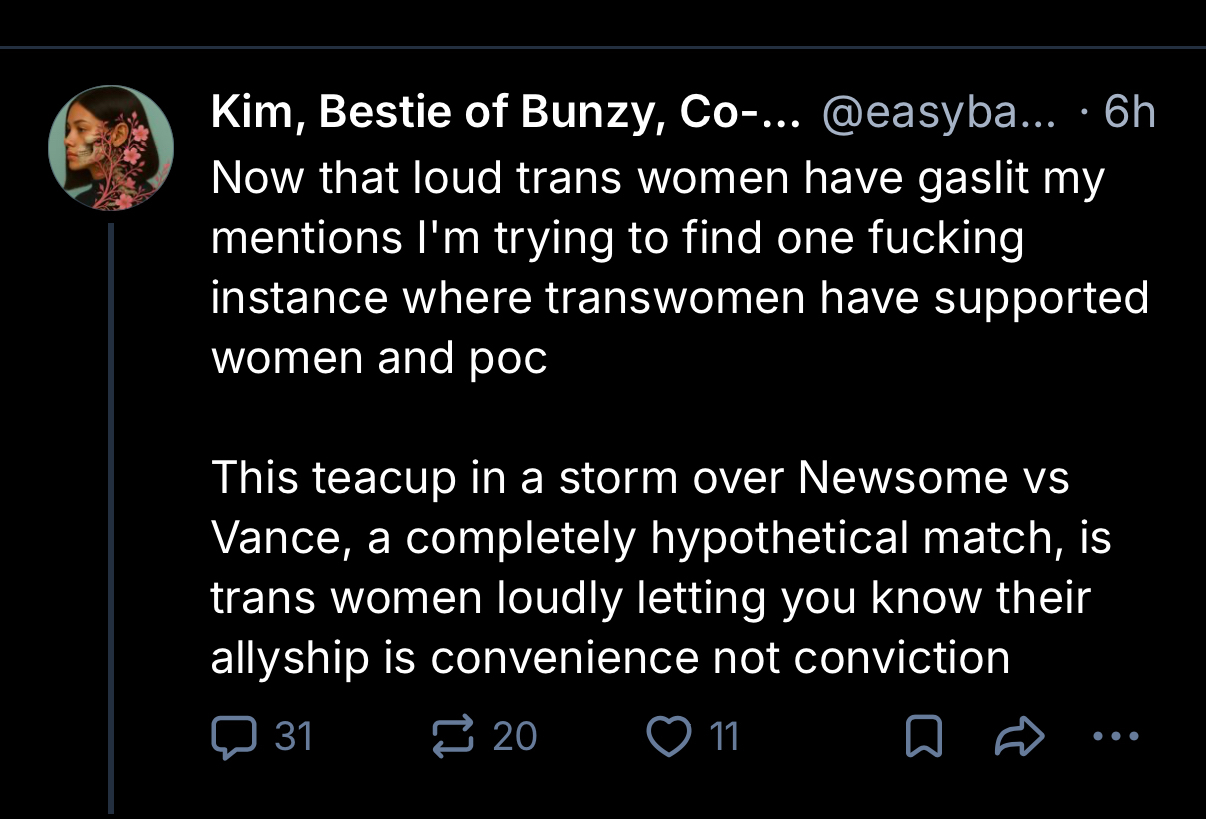This screenshot has width=1206, height=819.
Task: Click the repost arrows icon
Action: [450, 737]
